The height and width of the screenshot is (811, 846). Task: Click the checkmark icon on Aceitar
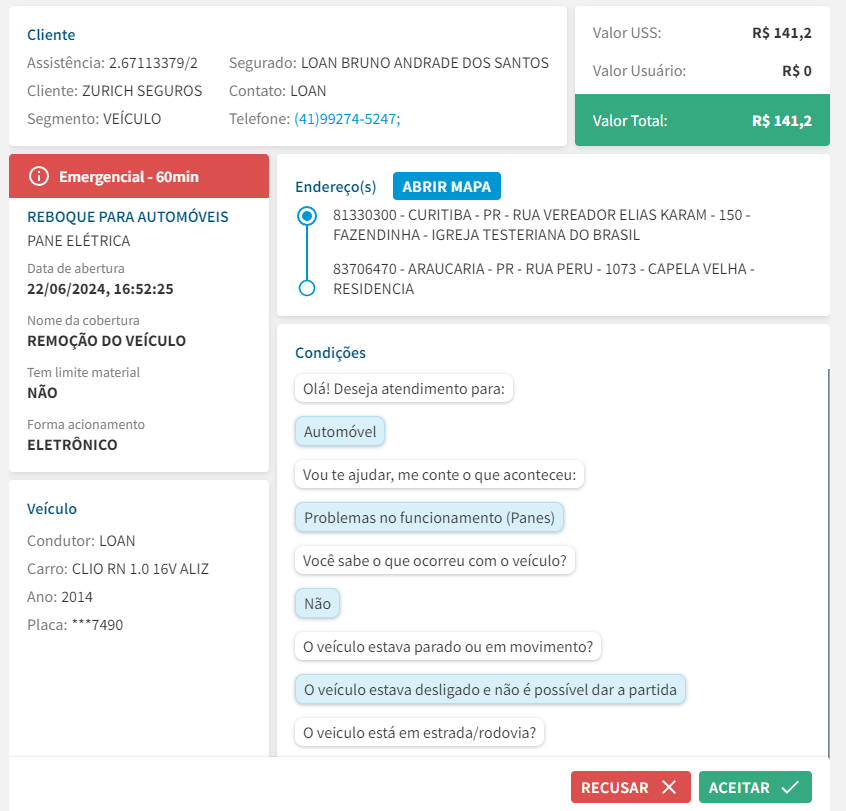coord(790,787)
